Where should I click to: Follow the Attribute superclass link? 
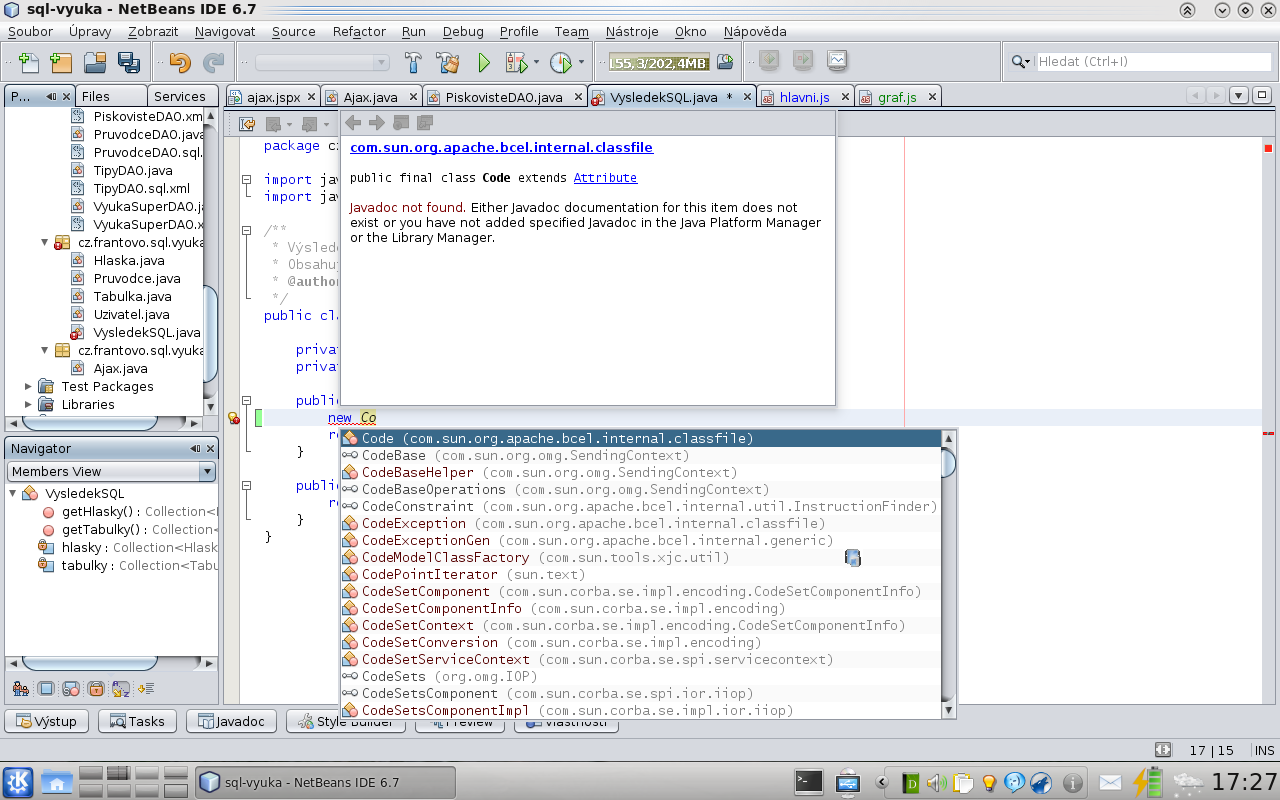[x=605, y=177]
